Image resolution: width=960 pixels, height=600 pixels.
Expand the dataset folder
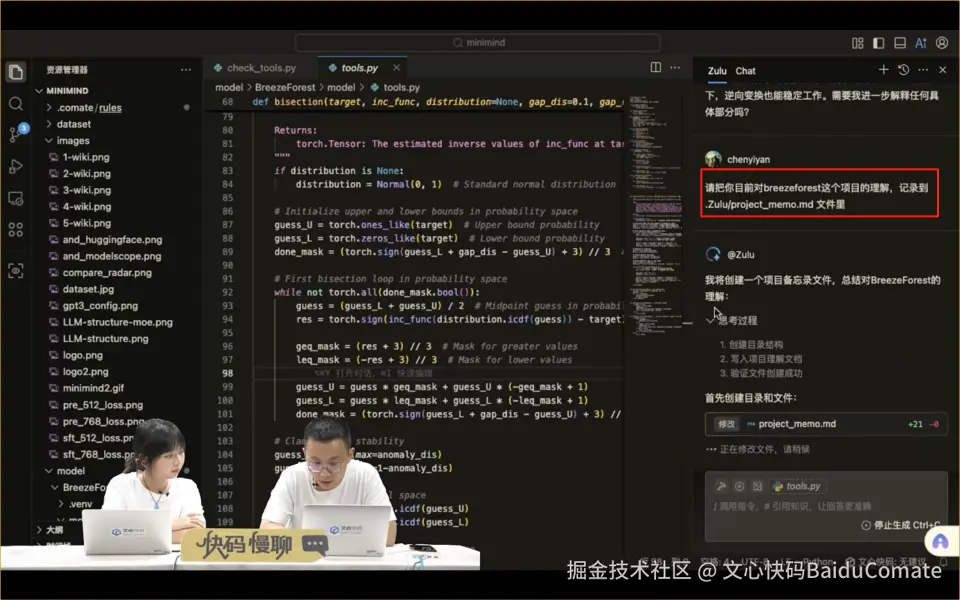[x=73, y=124]
